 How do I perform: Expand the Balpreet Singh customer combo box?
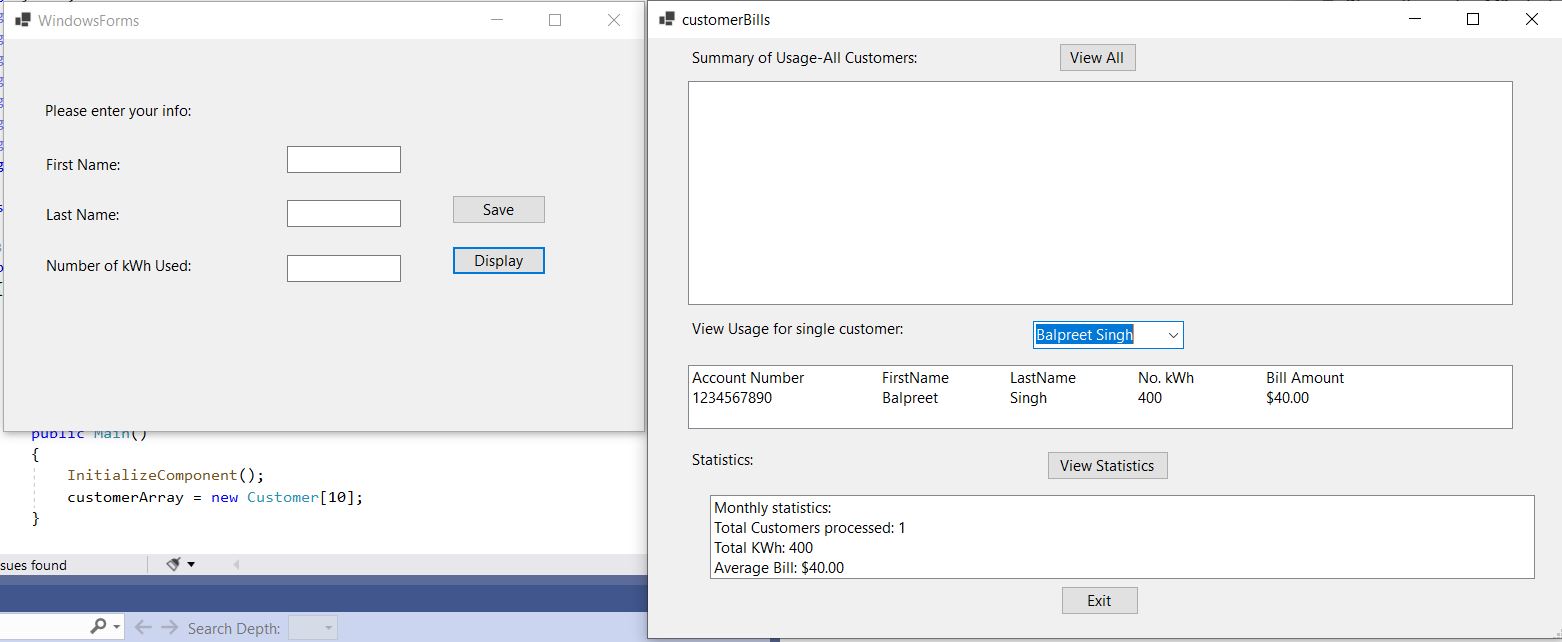click(x=1174, y=335)
